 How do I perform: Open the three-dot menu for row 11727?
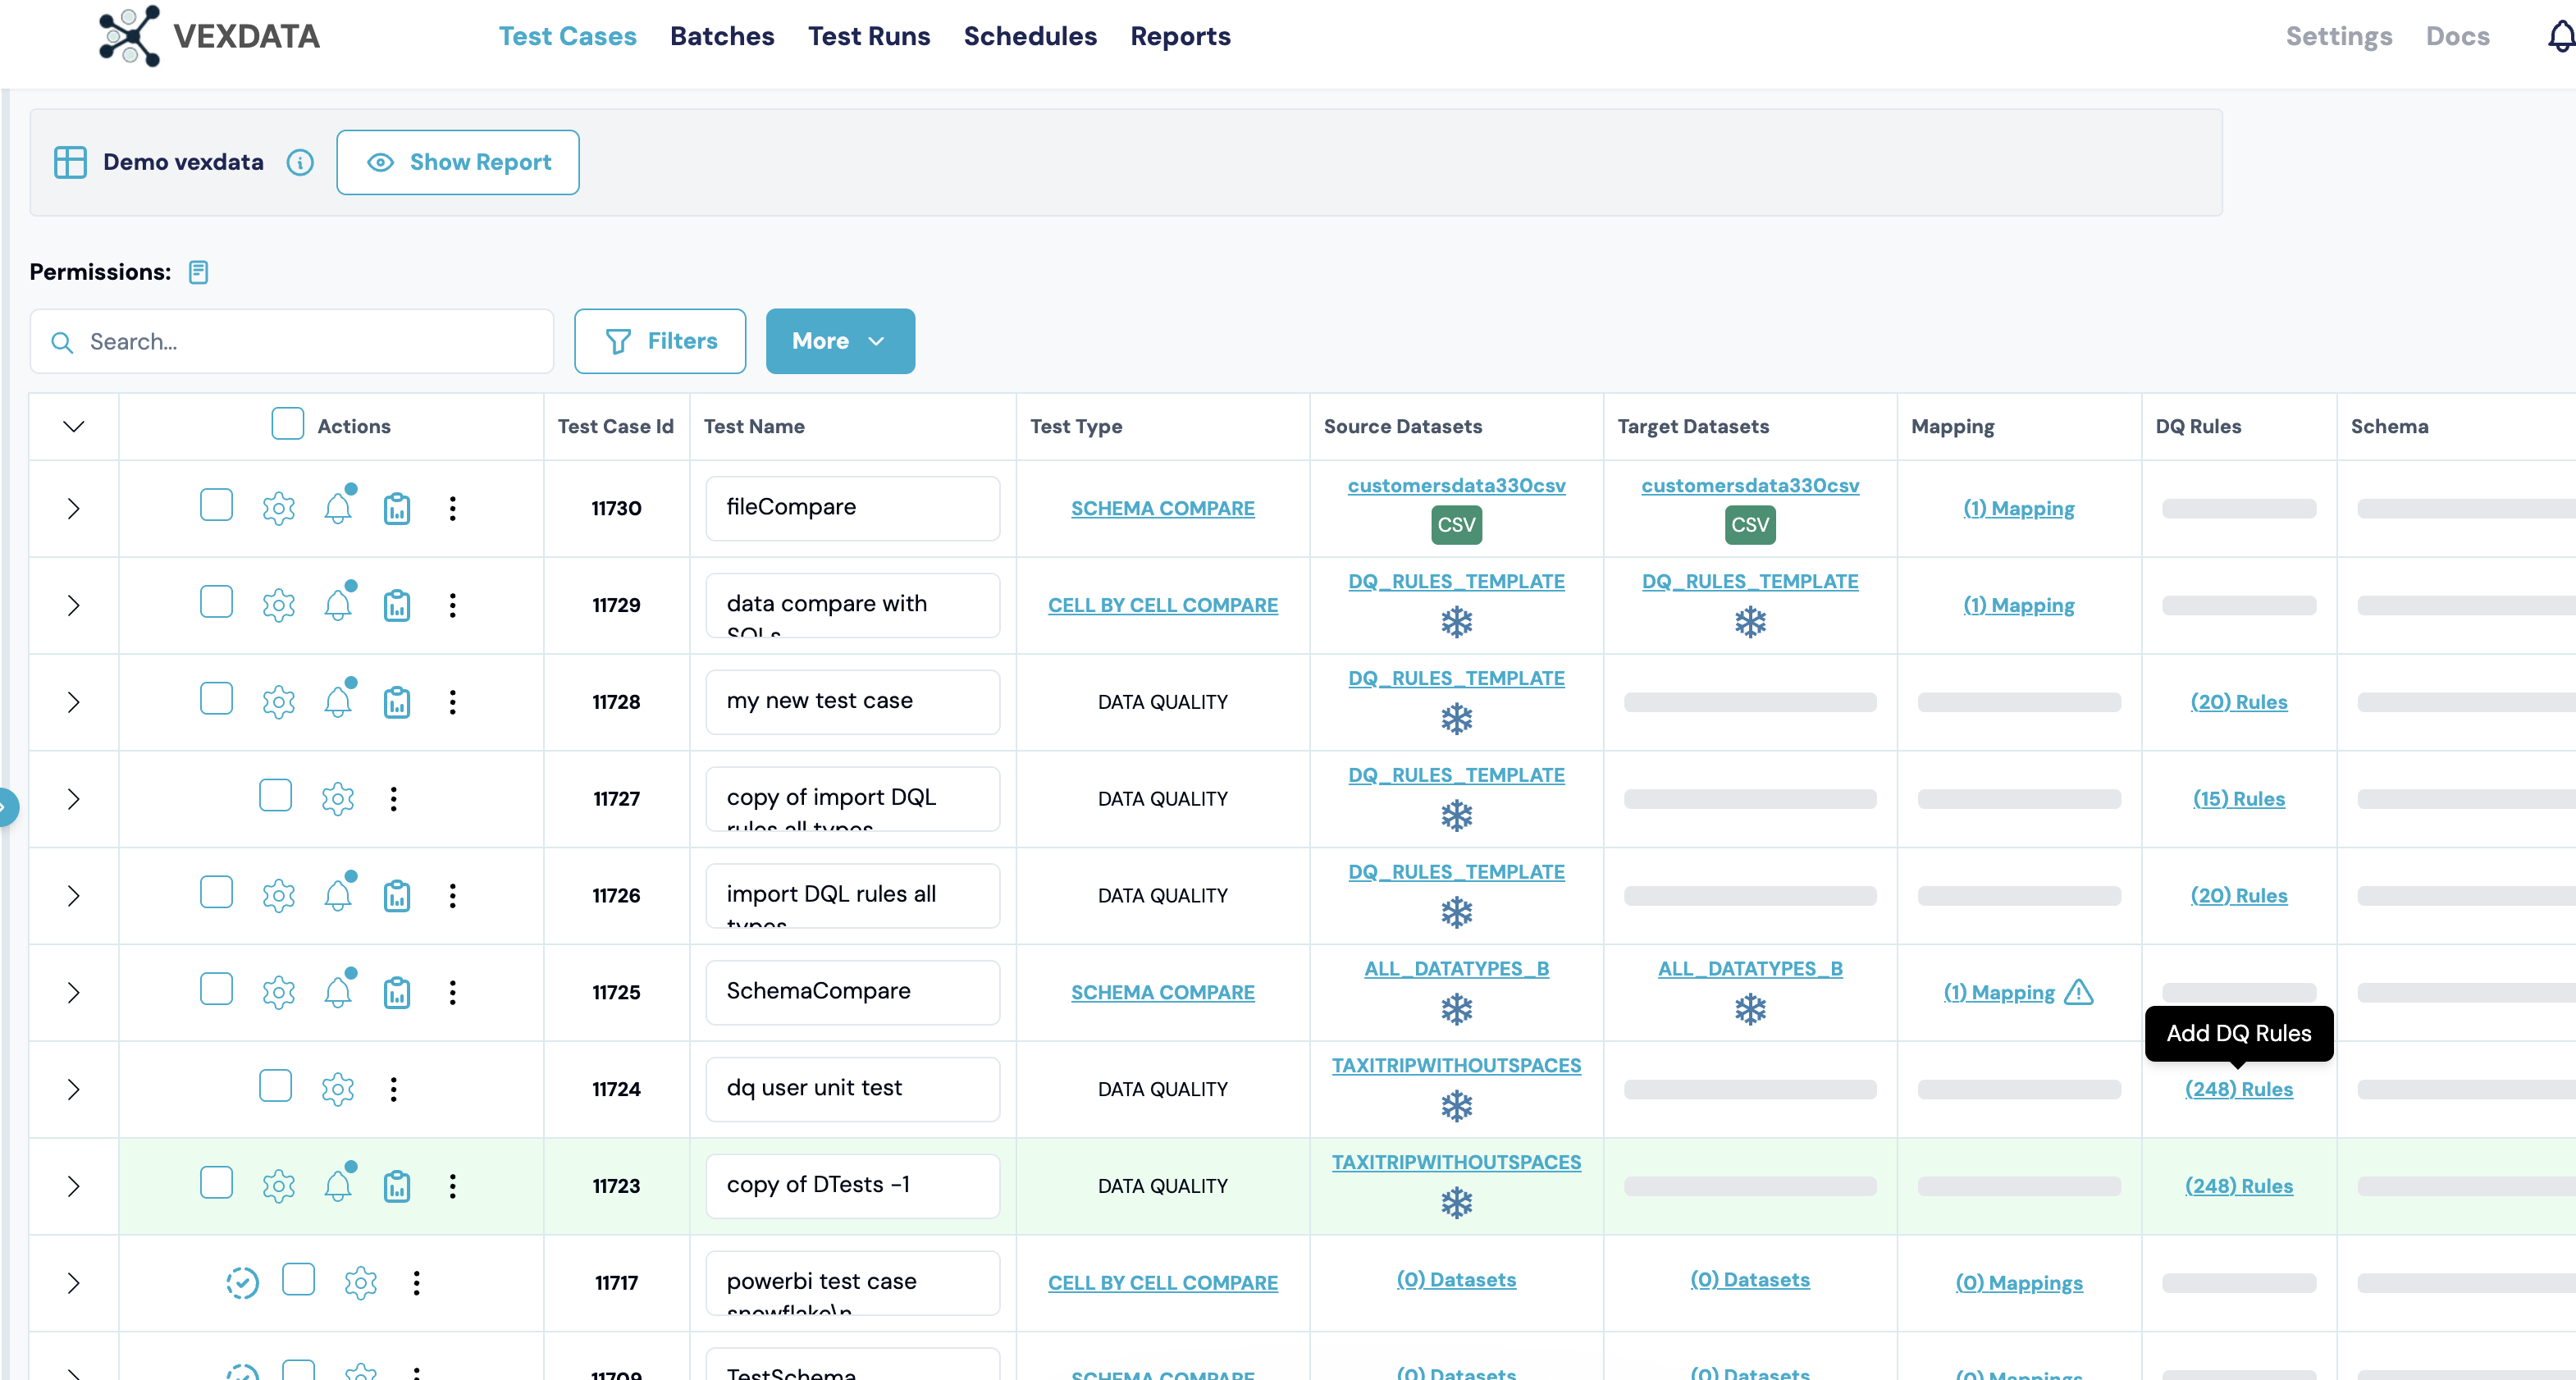click(x=394, y=798)
